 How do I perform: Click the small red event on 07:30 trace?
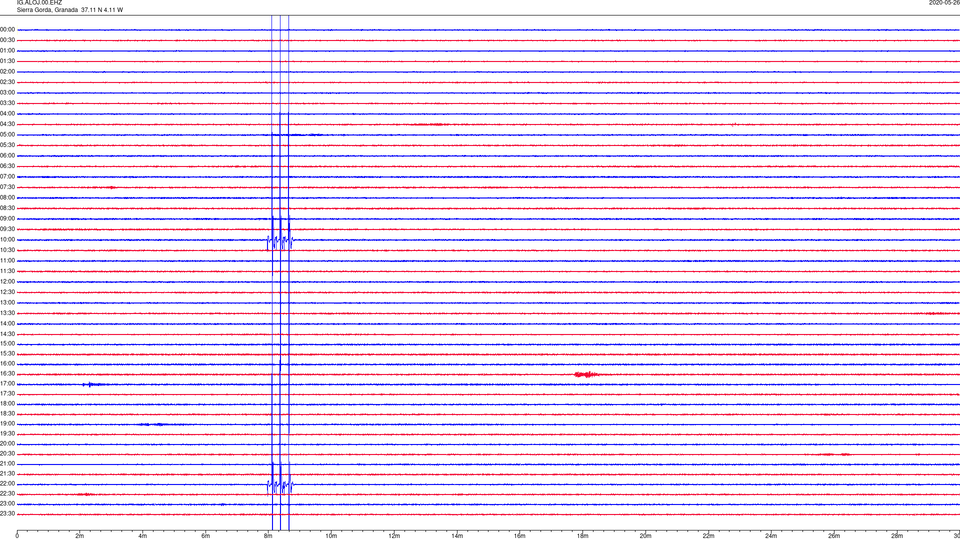coord(111,187)
